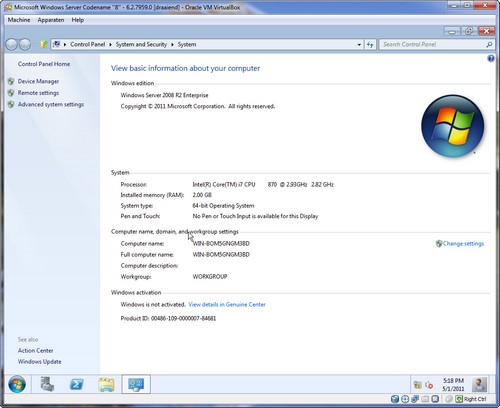The width and height of the screenshot is (500, 408).
Task: Expand the Control Panel breadcrumb arrow
Action: [x=110, y=45]
